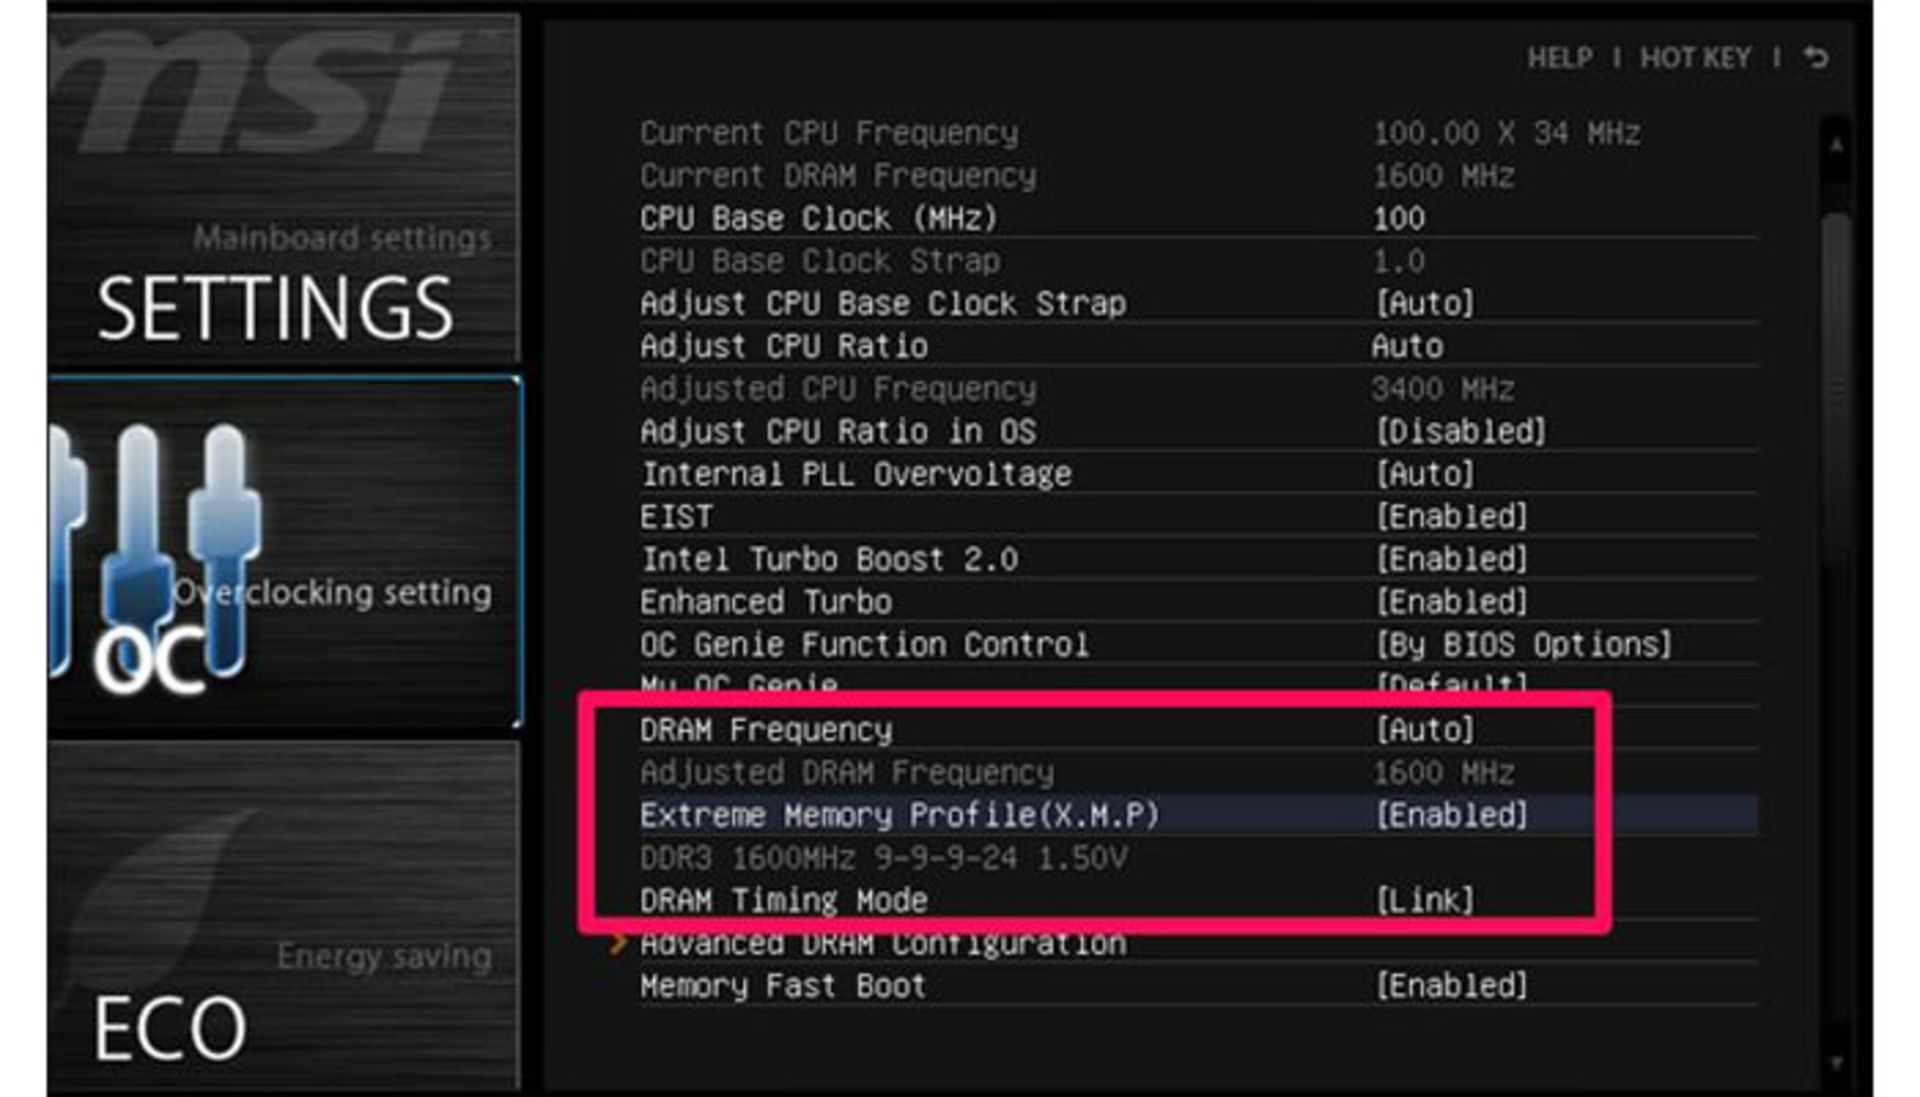Open the DRAM Frequency Auto dropdown
The height and width of the screenshot is (1097, 1920).
coord(1424,730)
